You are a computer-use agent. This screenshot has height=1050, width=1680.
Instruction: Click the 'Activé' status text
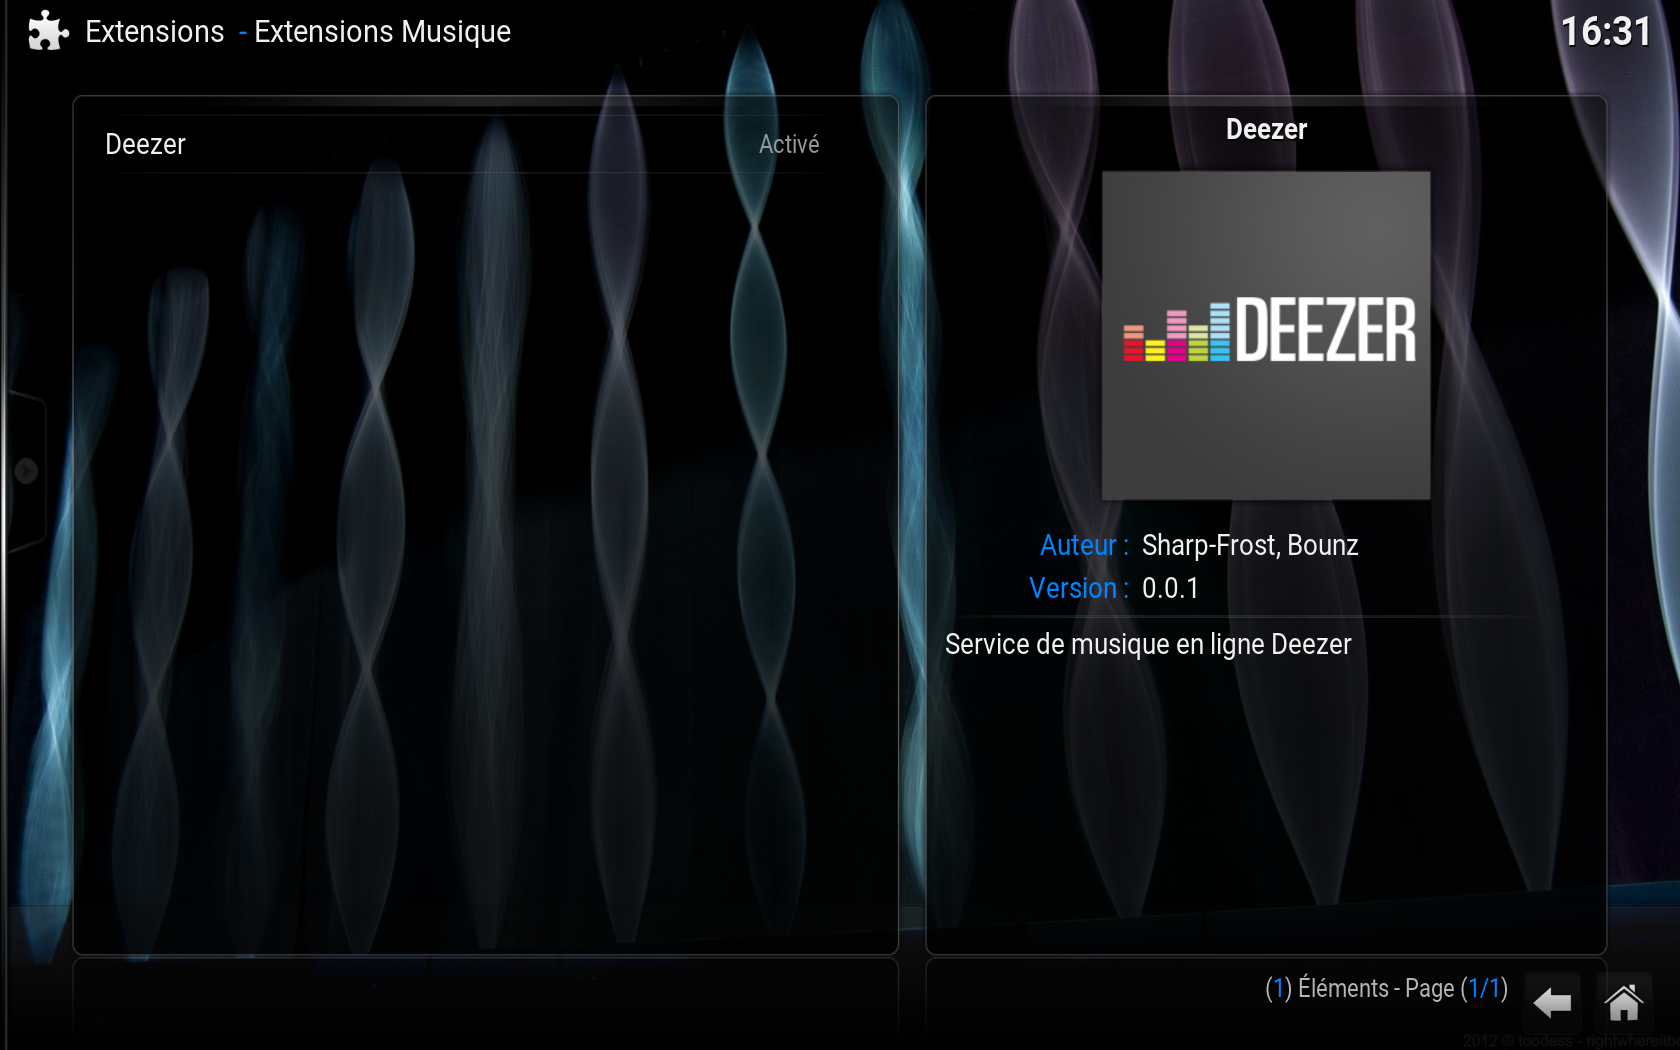(x=789, y=145)
